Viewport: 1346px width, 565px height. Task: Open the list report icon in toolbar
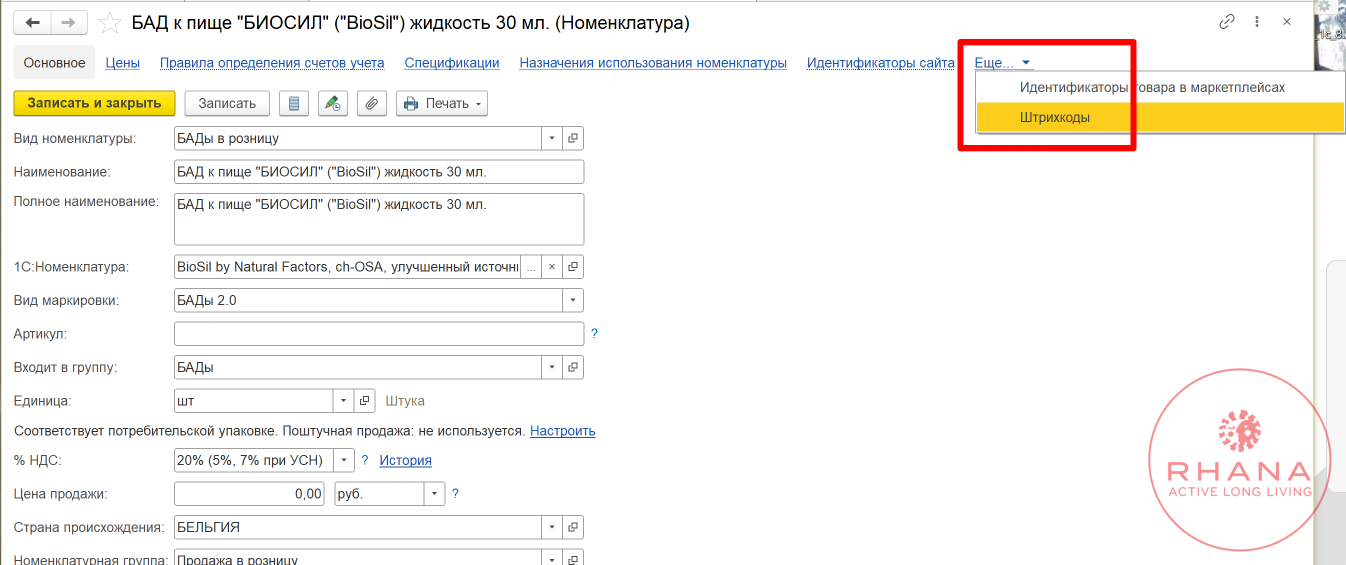[293, 103]
